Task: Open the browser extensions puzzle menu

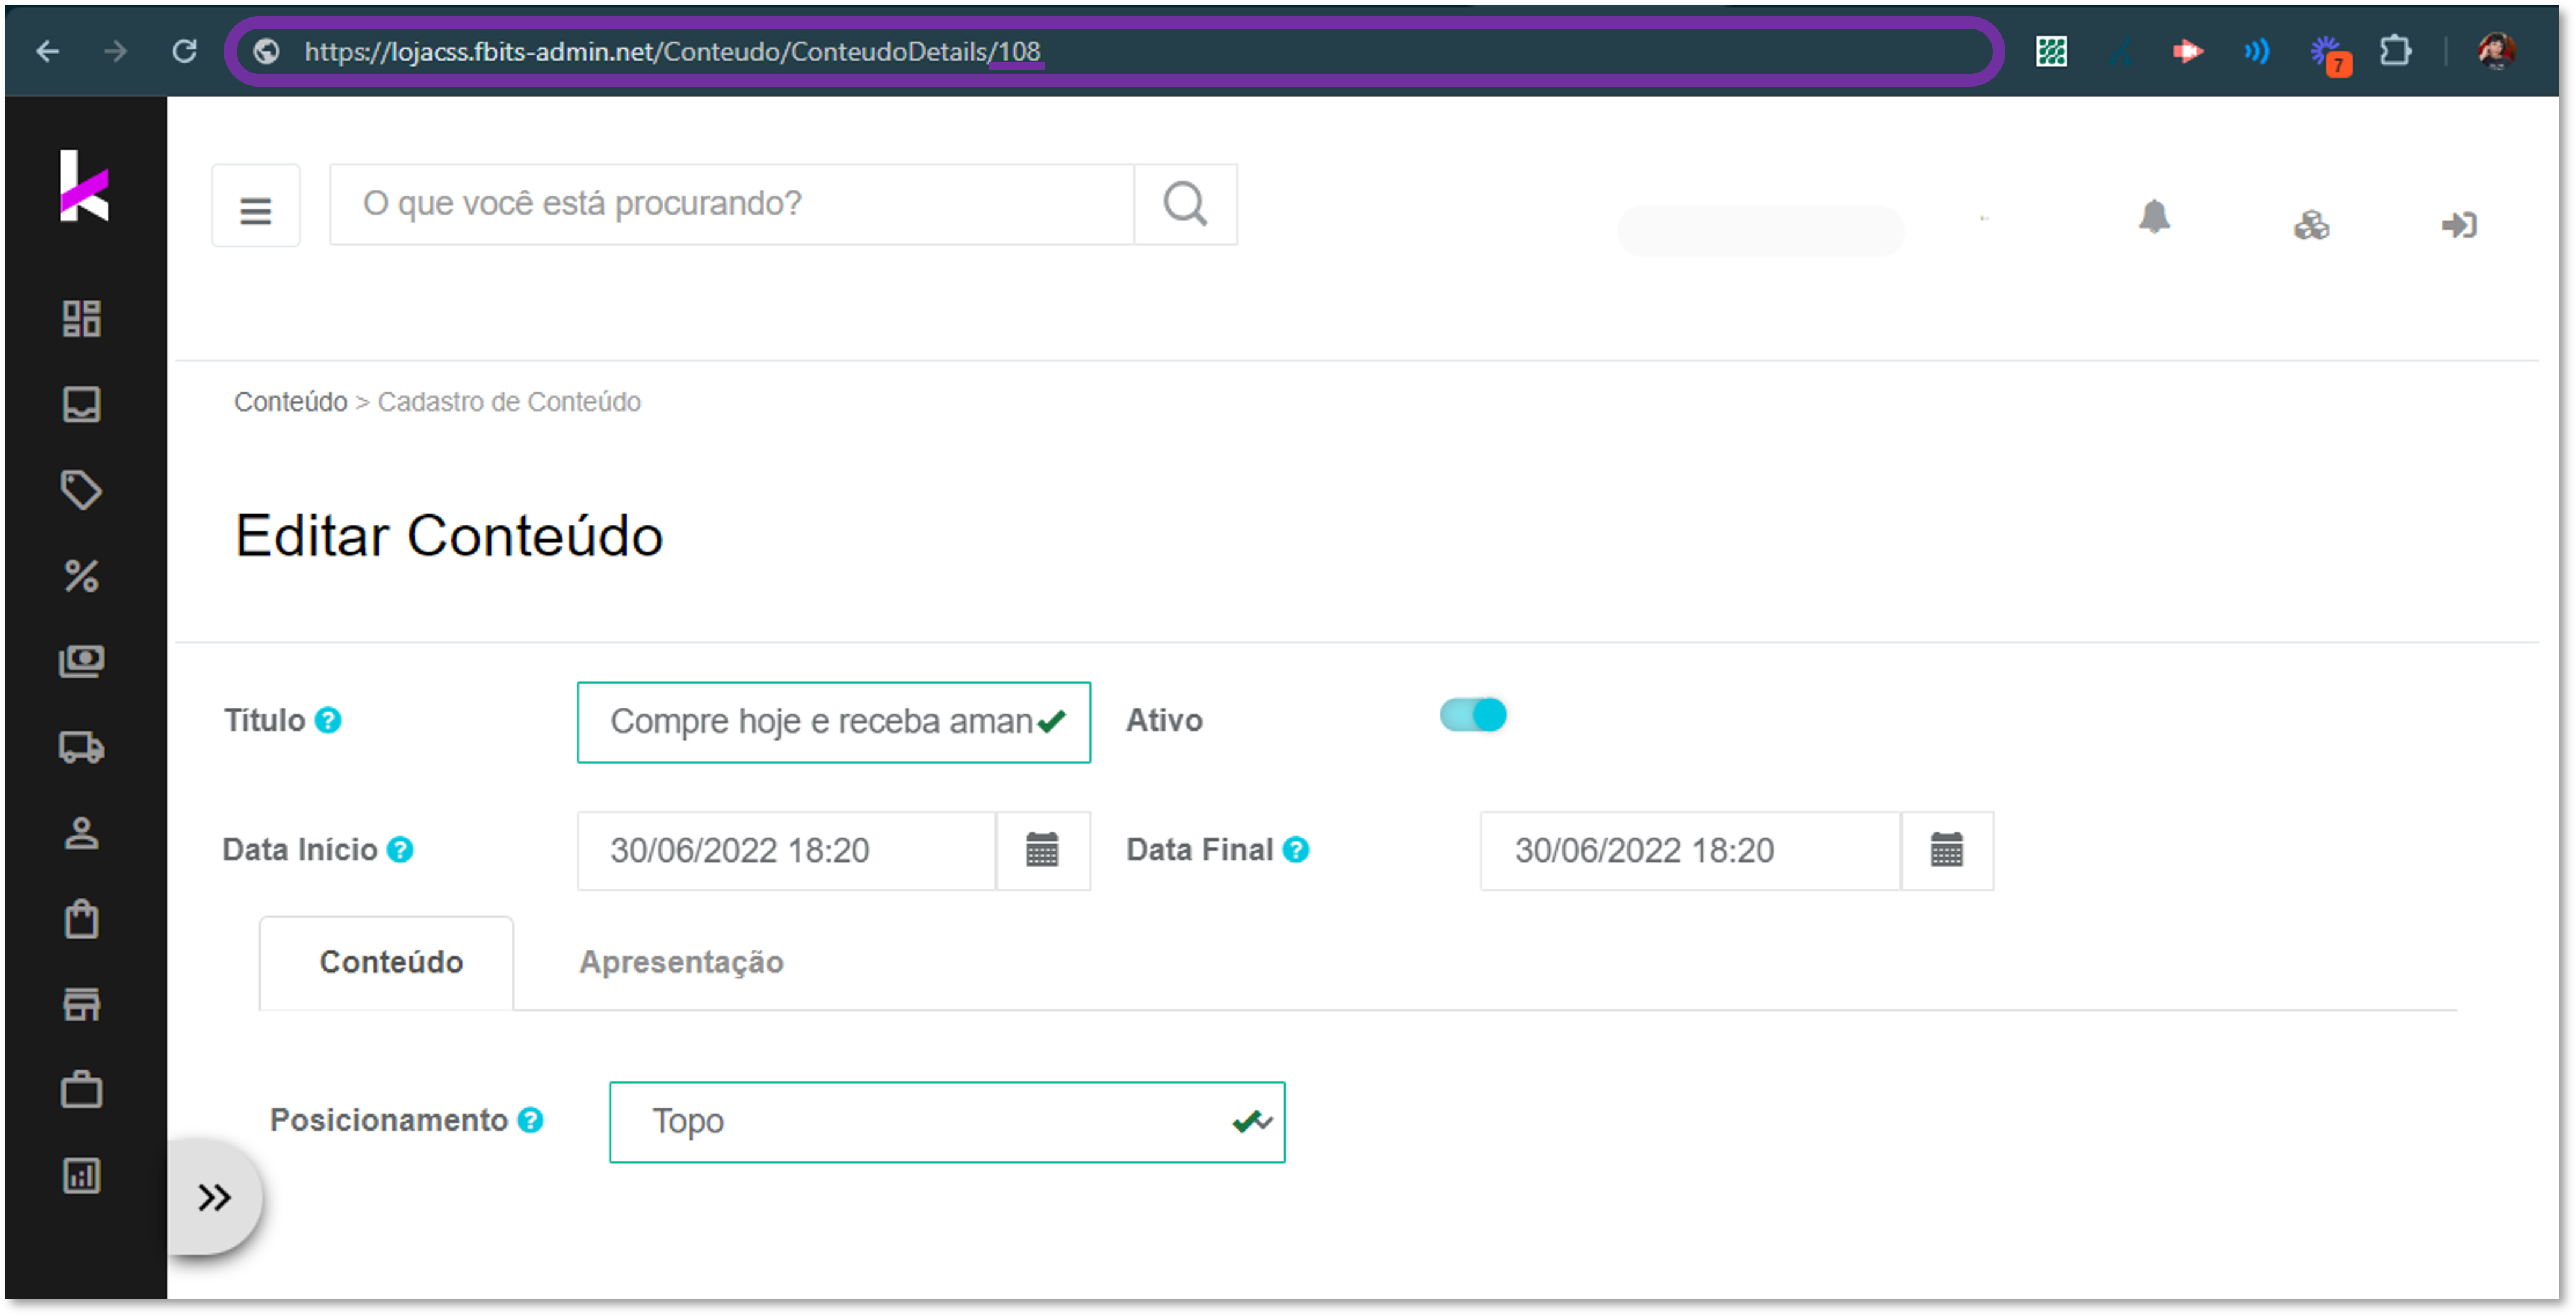Action: coord(2395,51)
